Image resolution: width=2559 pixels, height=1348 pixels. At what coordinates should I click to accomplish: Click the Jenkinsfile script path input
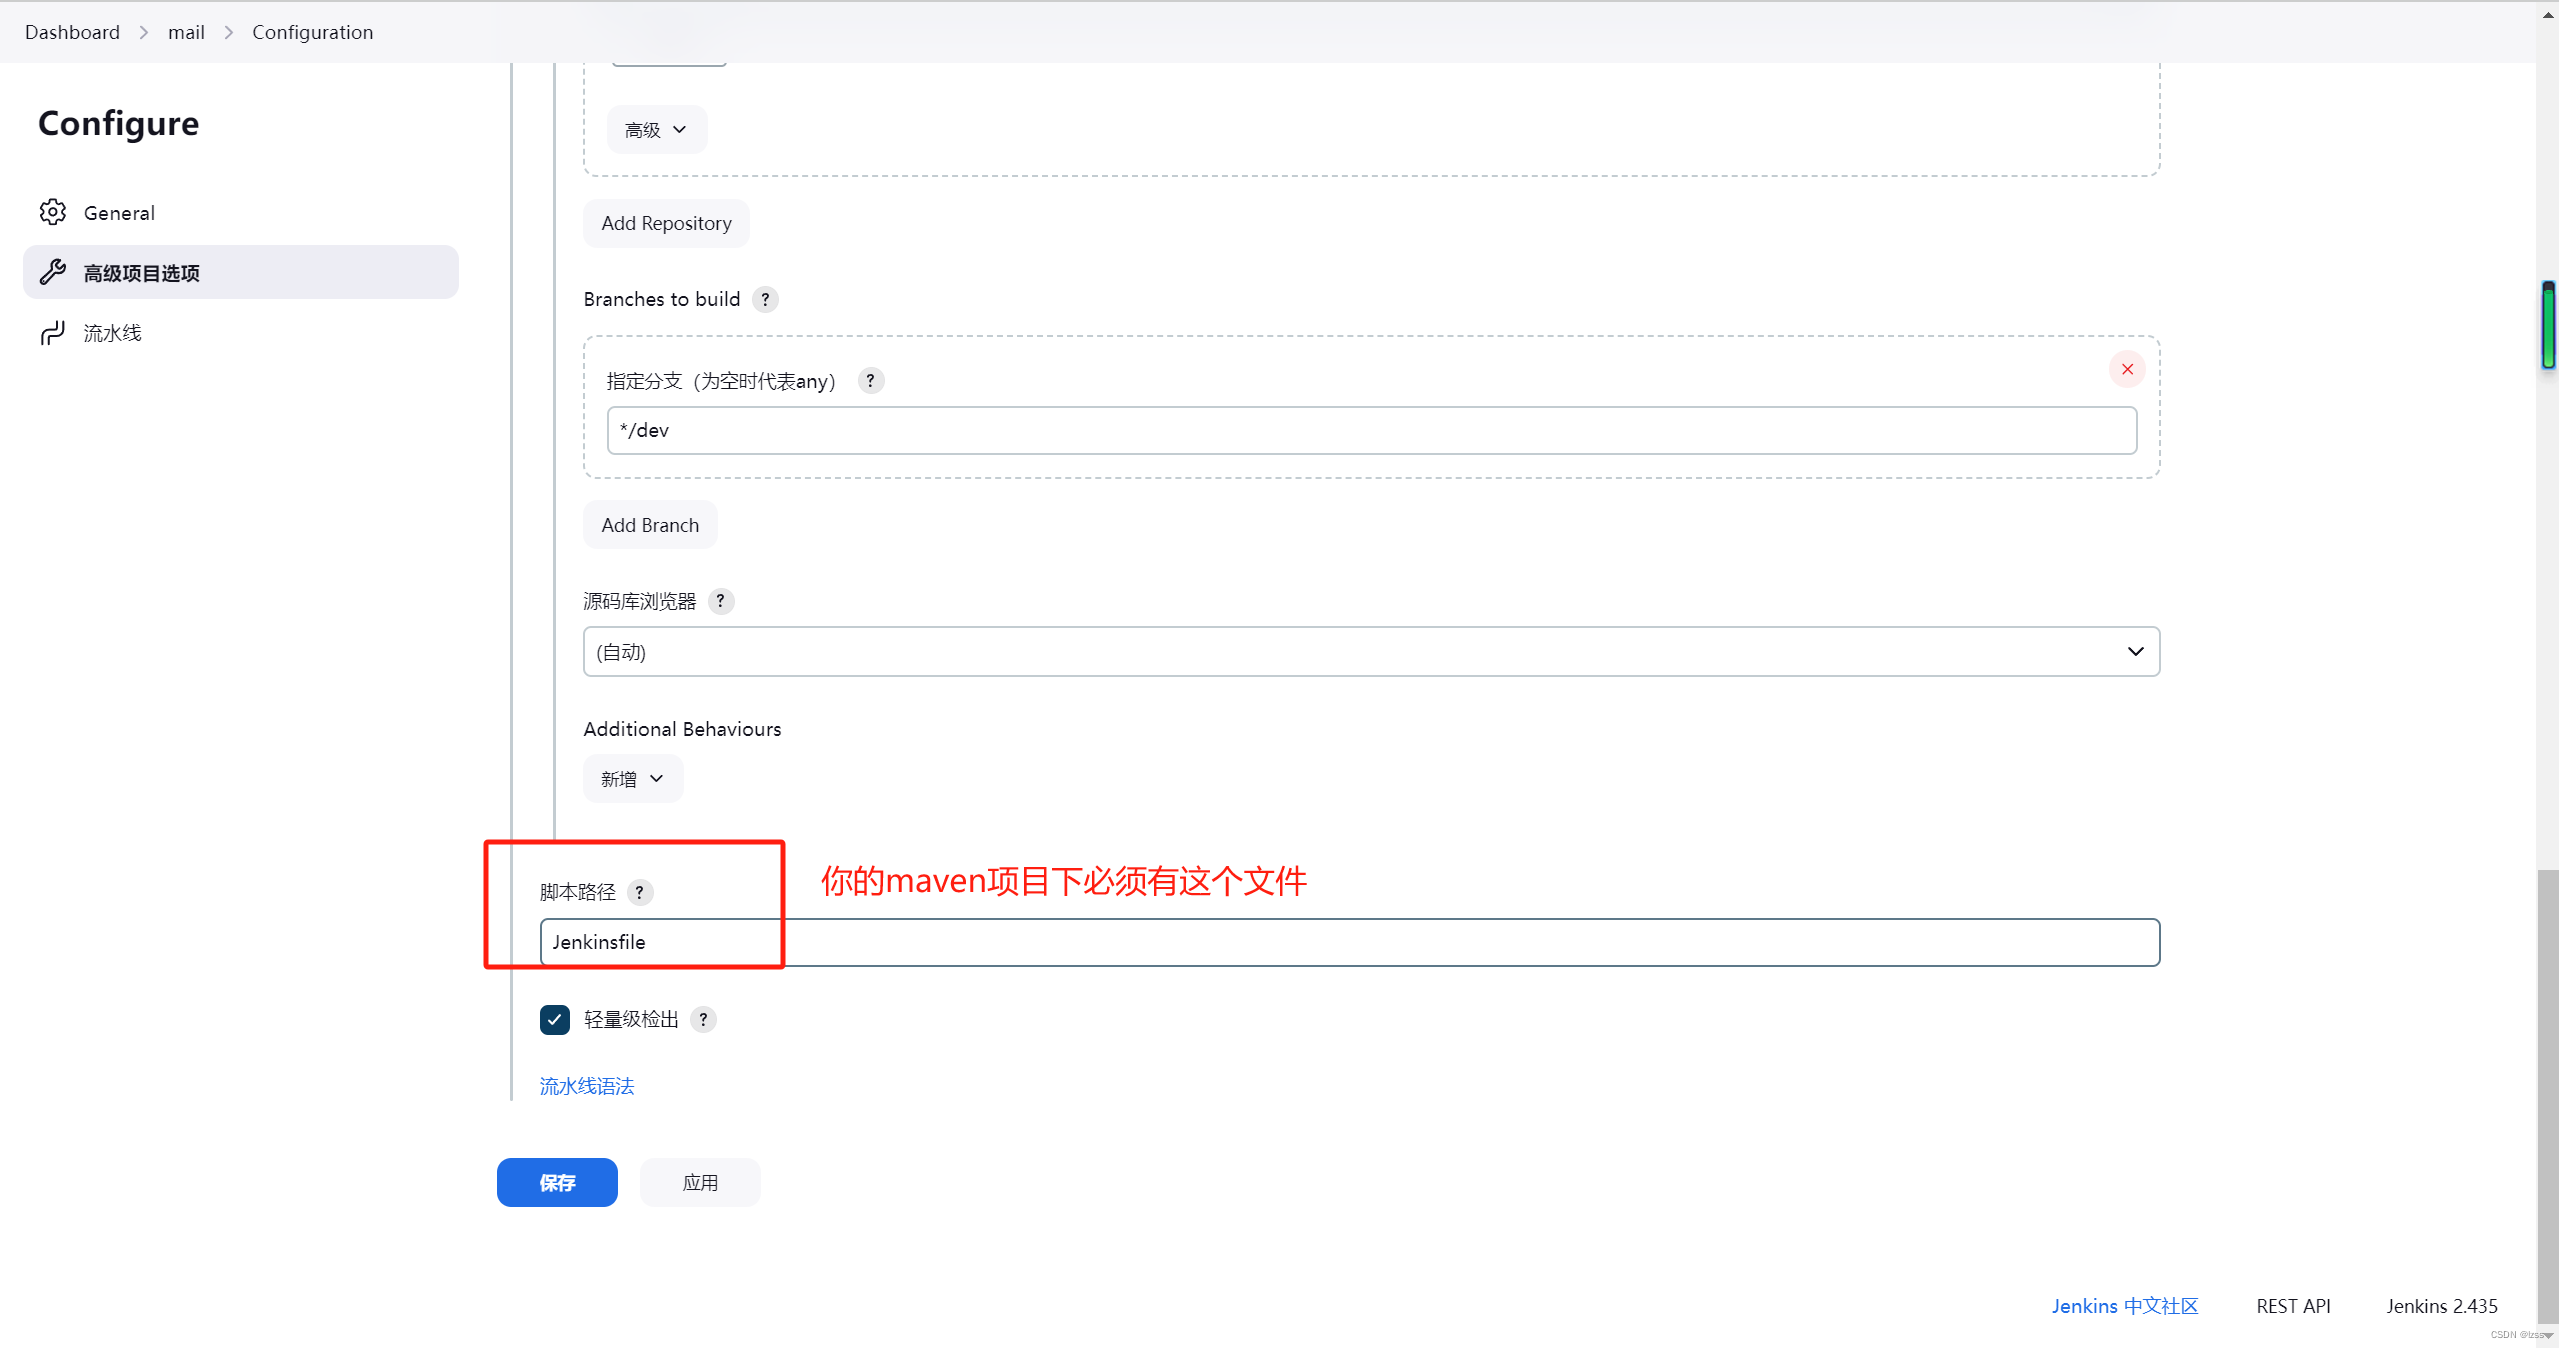point(1350,942)
